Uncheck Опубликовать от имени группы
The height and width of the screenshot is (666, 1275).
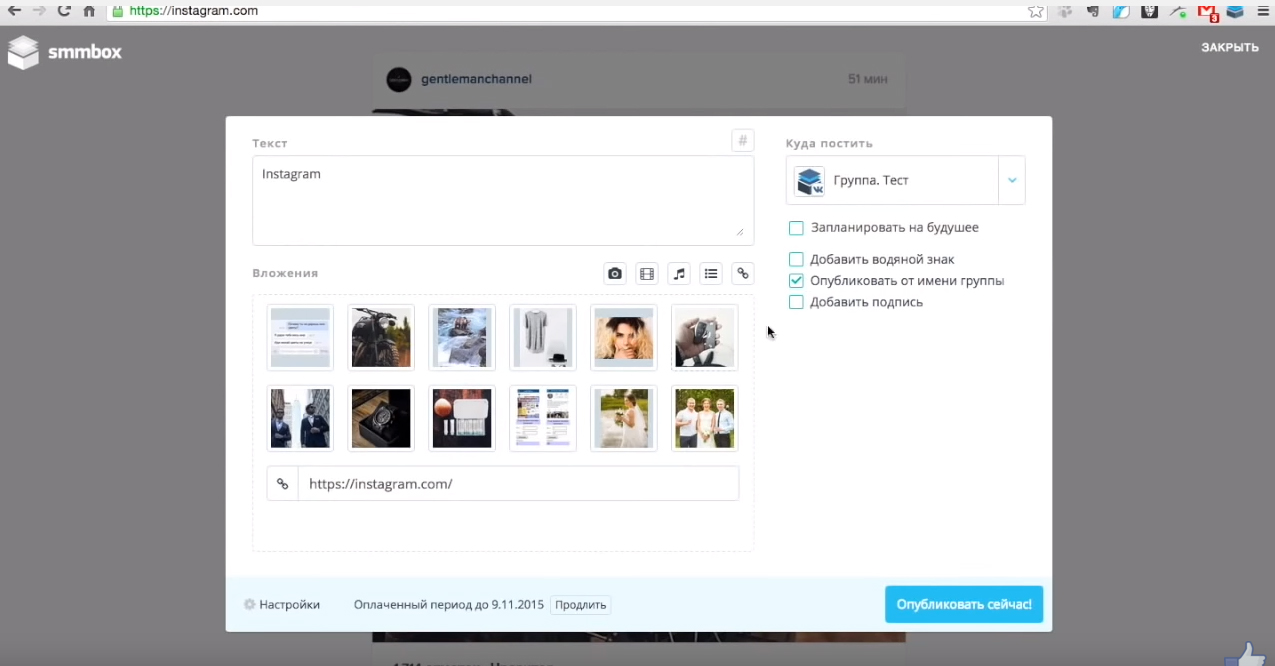pyautogui.click(x=796, y=281)
